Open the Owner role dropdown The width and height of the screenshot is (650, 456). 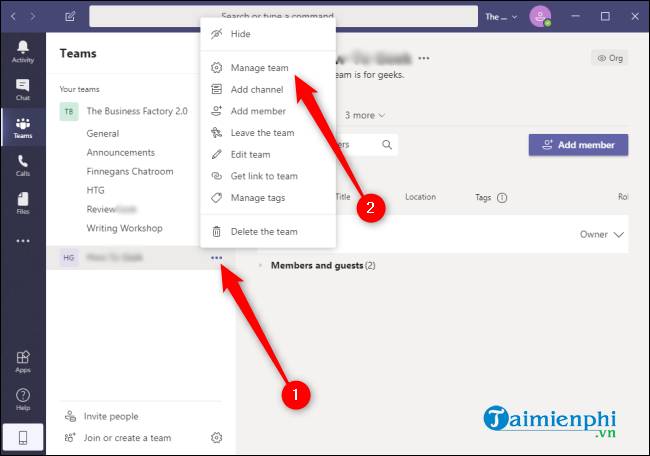(x=601, y=235)
